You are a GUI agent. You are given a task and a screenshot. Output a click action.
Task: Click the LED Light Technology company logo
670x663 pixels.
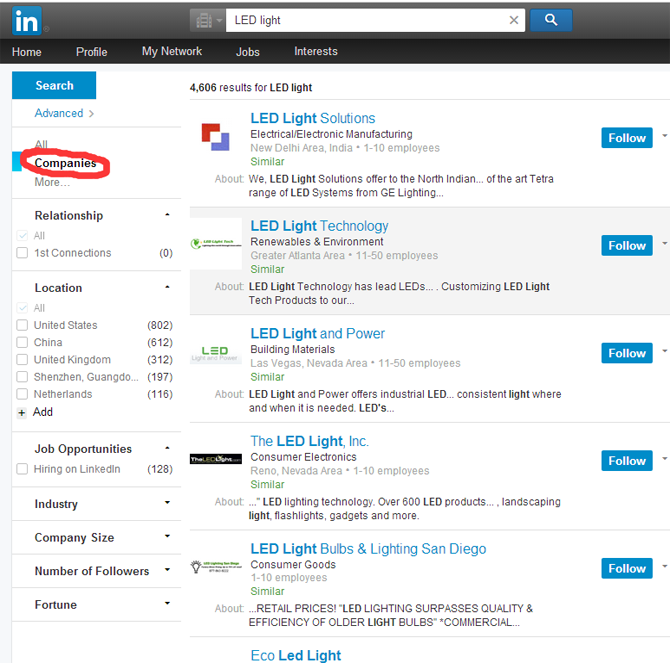[x=216, y=244]
